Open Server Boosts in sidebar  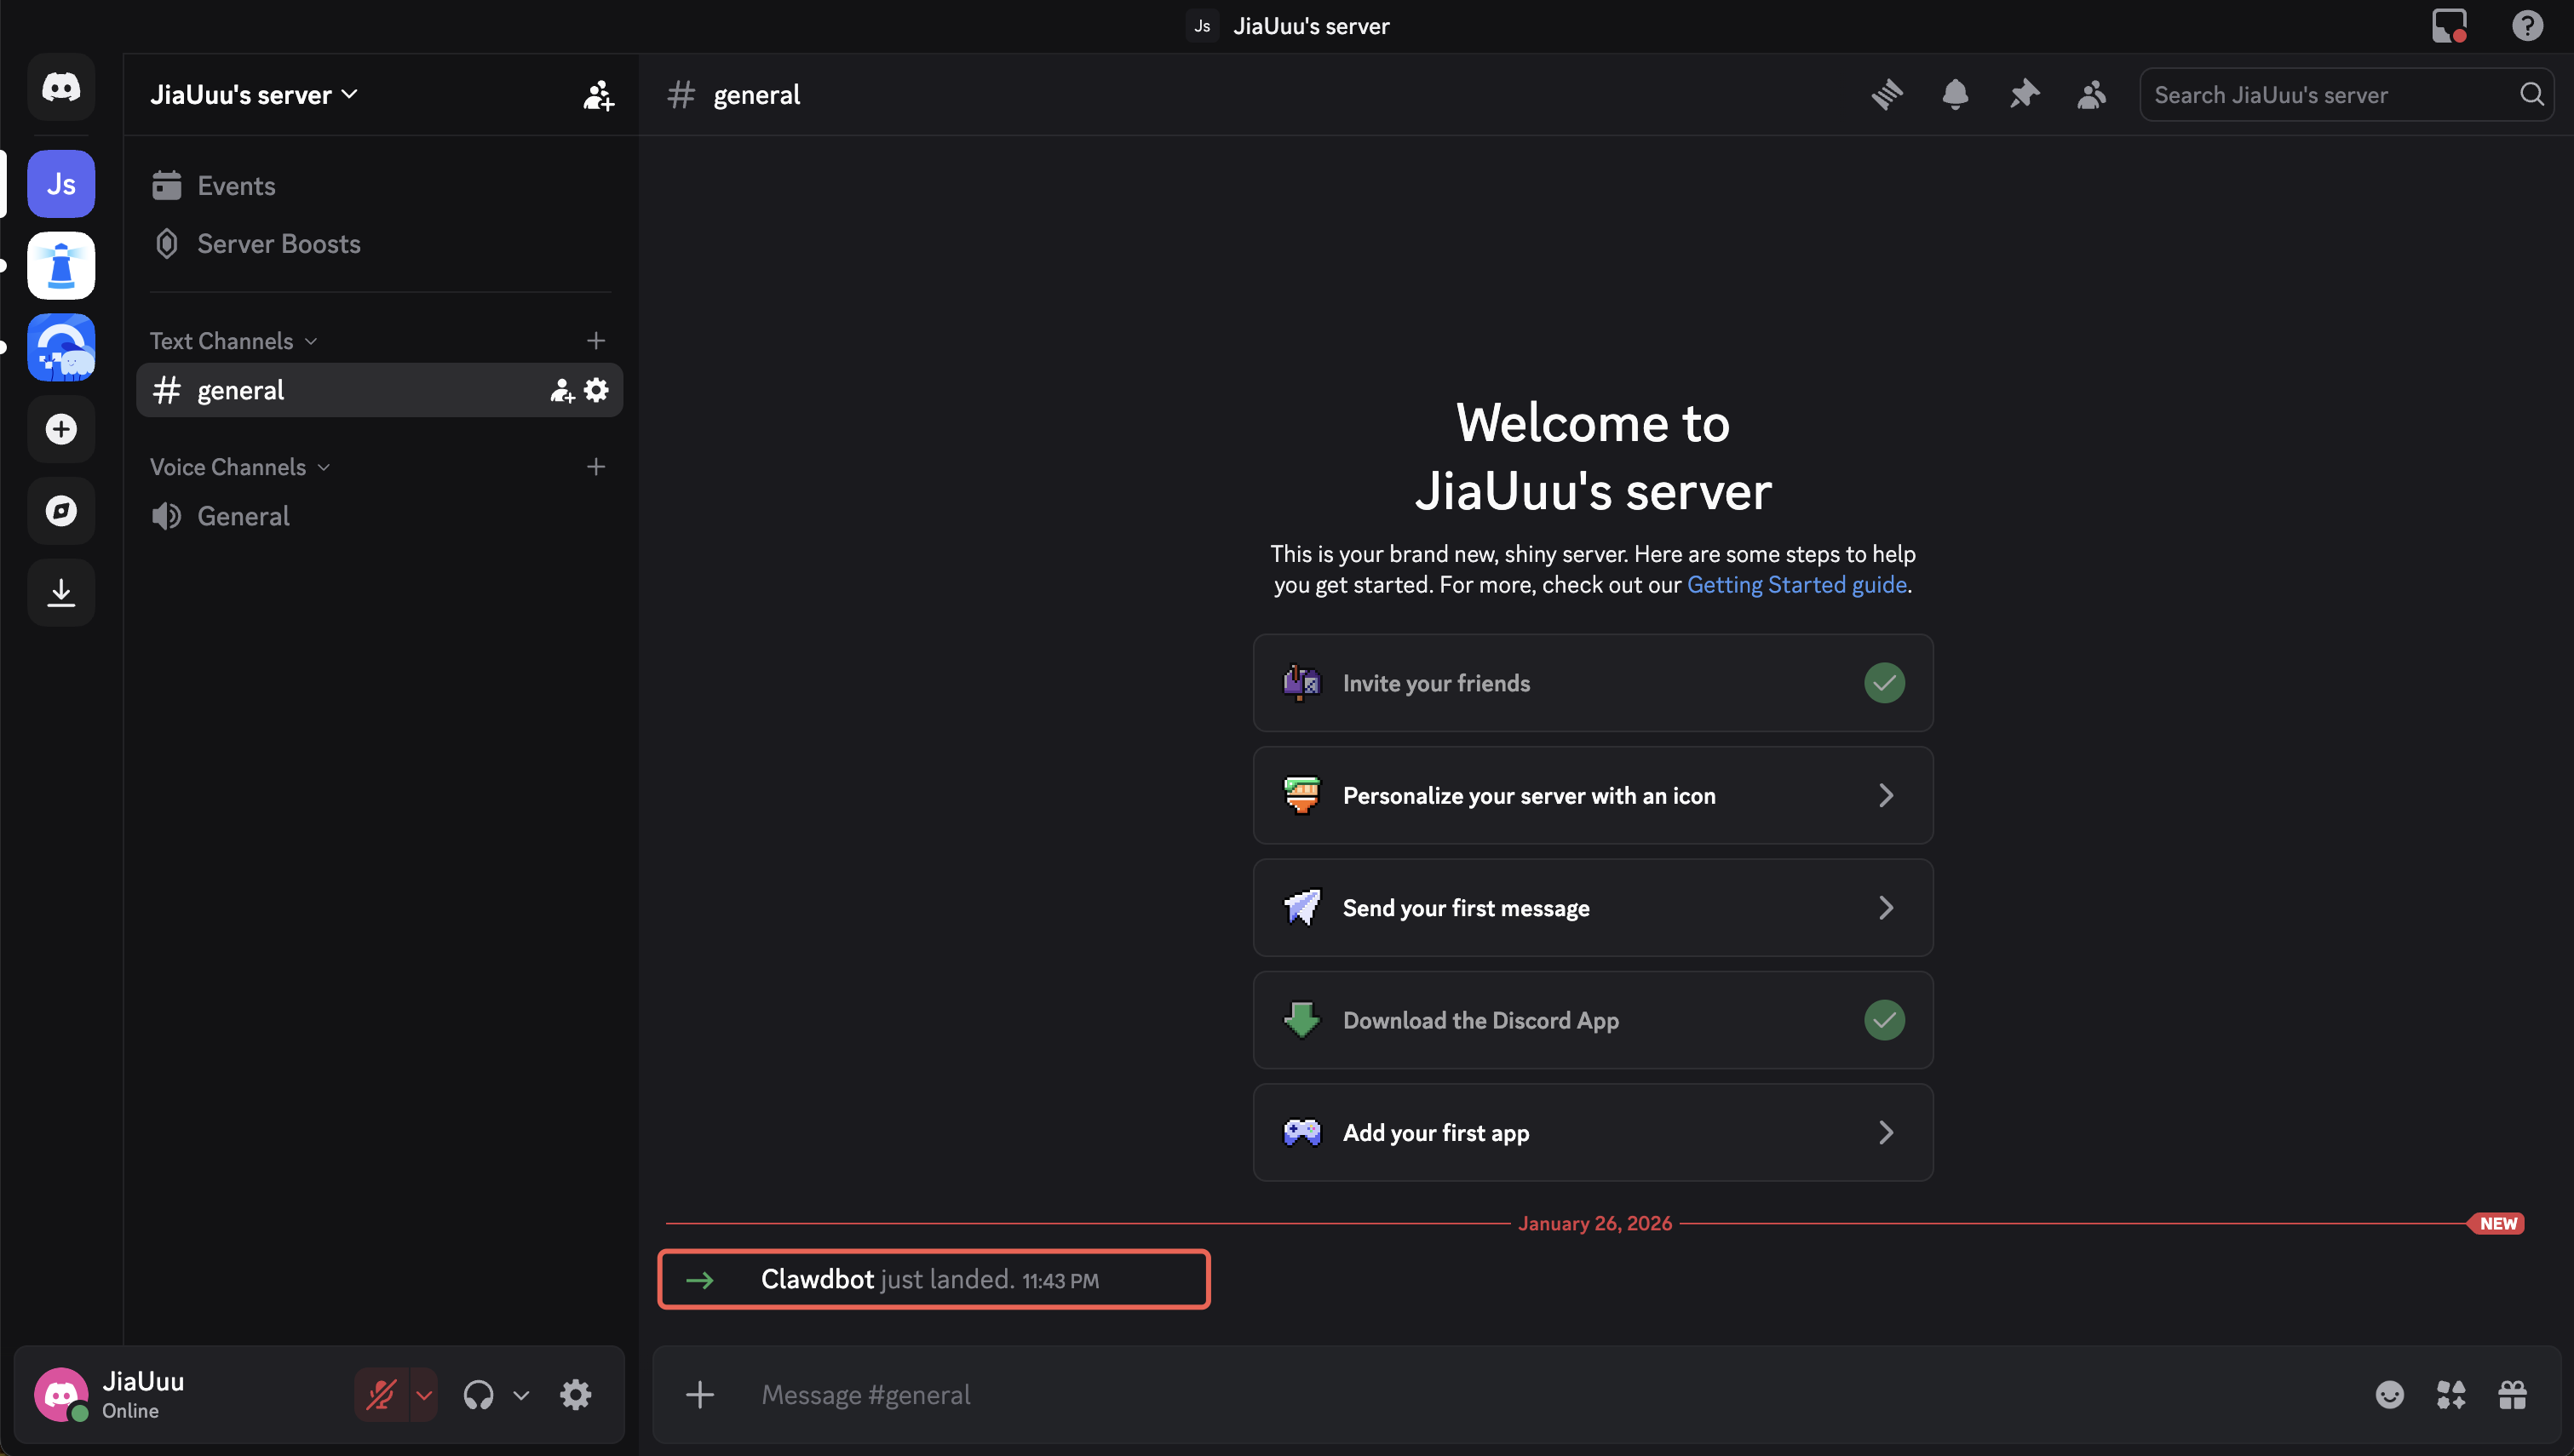(278, 244)
